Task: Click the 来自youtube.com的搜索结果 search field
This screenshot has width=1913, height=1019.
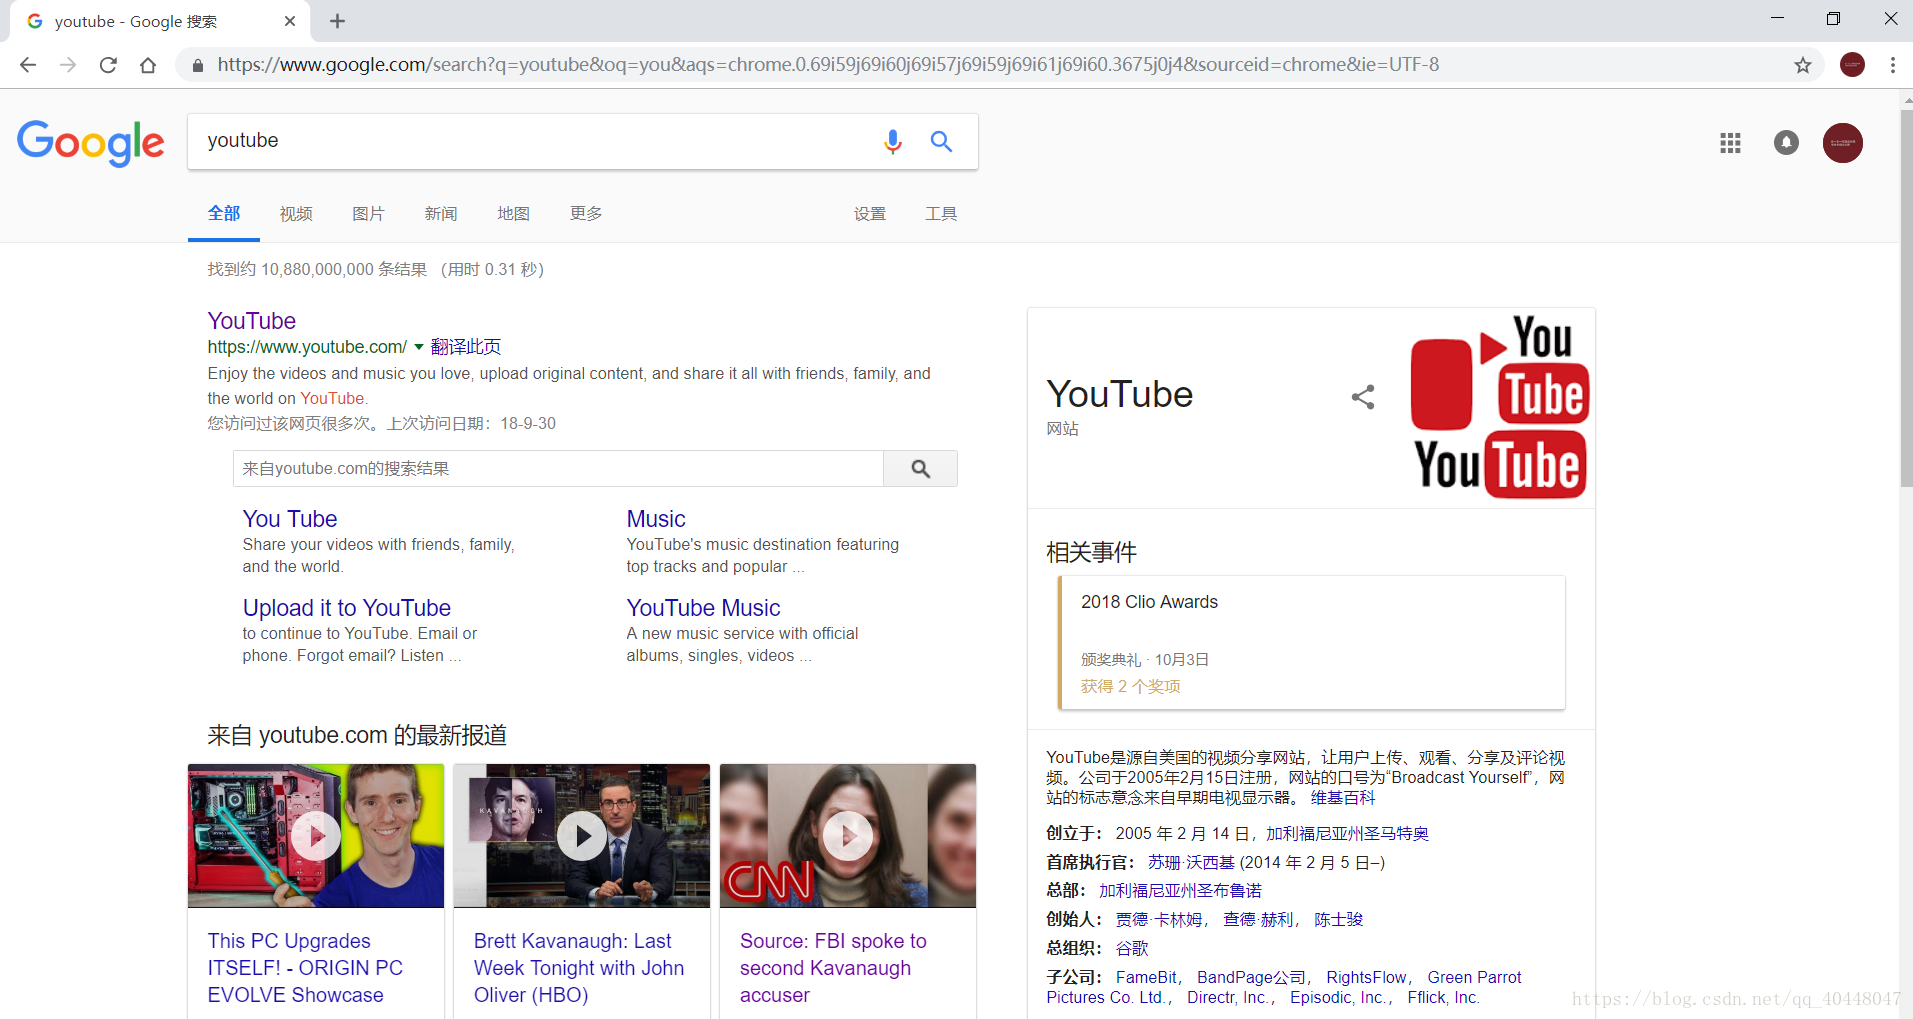Action: [x=558, y=469]
